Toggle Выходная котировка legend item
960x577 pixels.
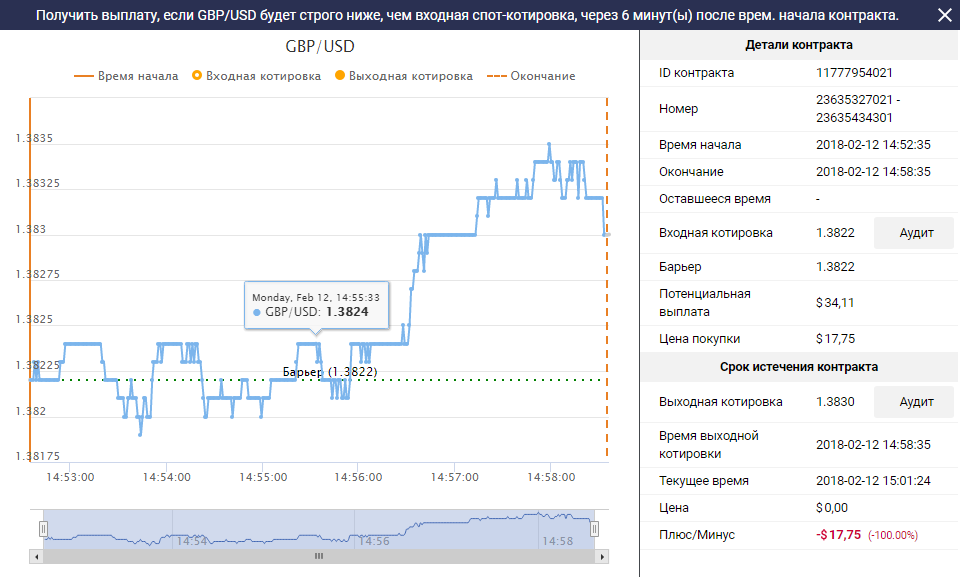coord(403,76)
